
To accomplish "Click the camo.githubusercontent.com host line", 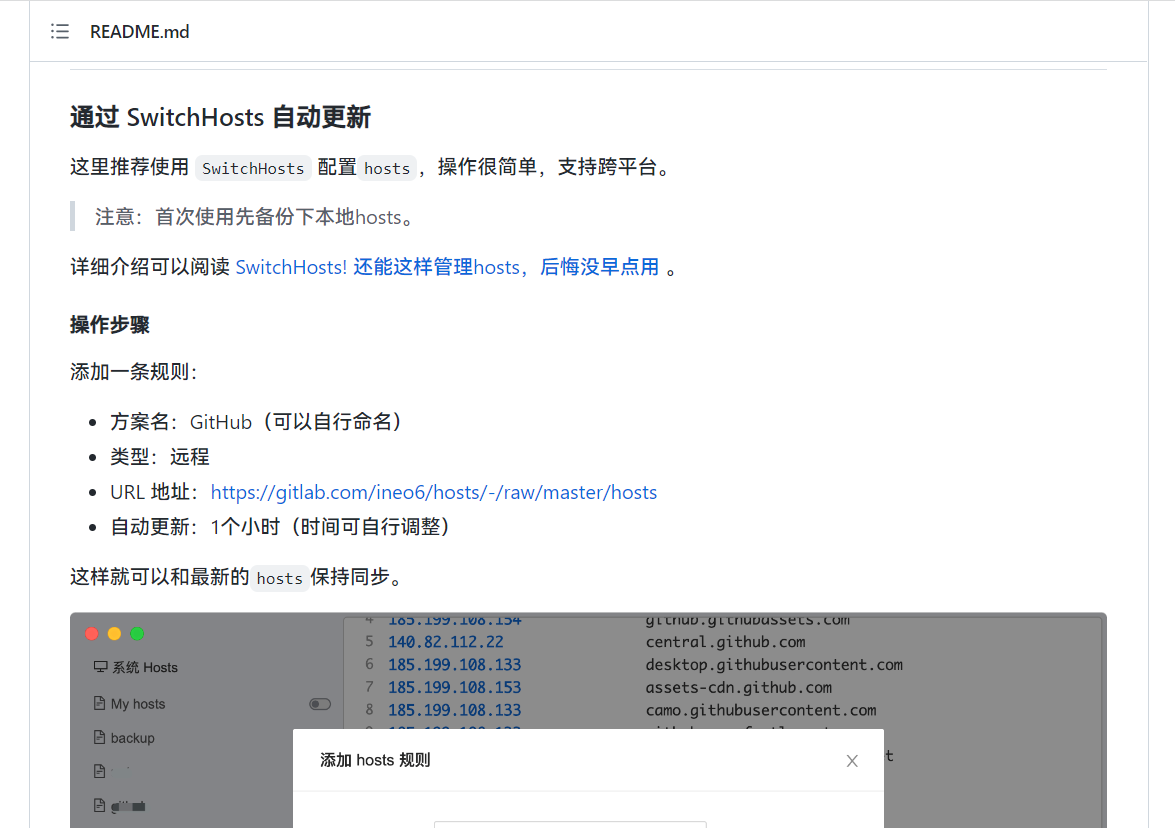I will tap(761, 710).
